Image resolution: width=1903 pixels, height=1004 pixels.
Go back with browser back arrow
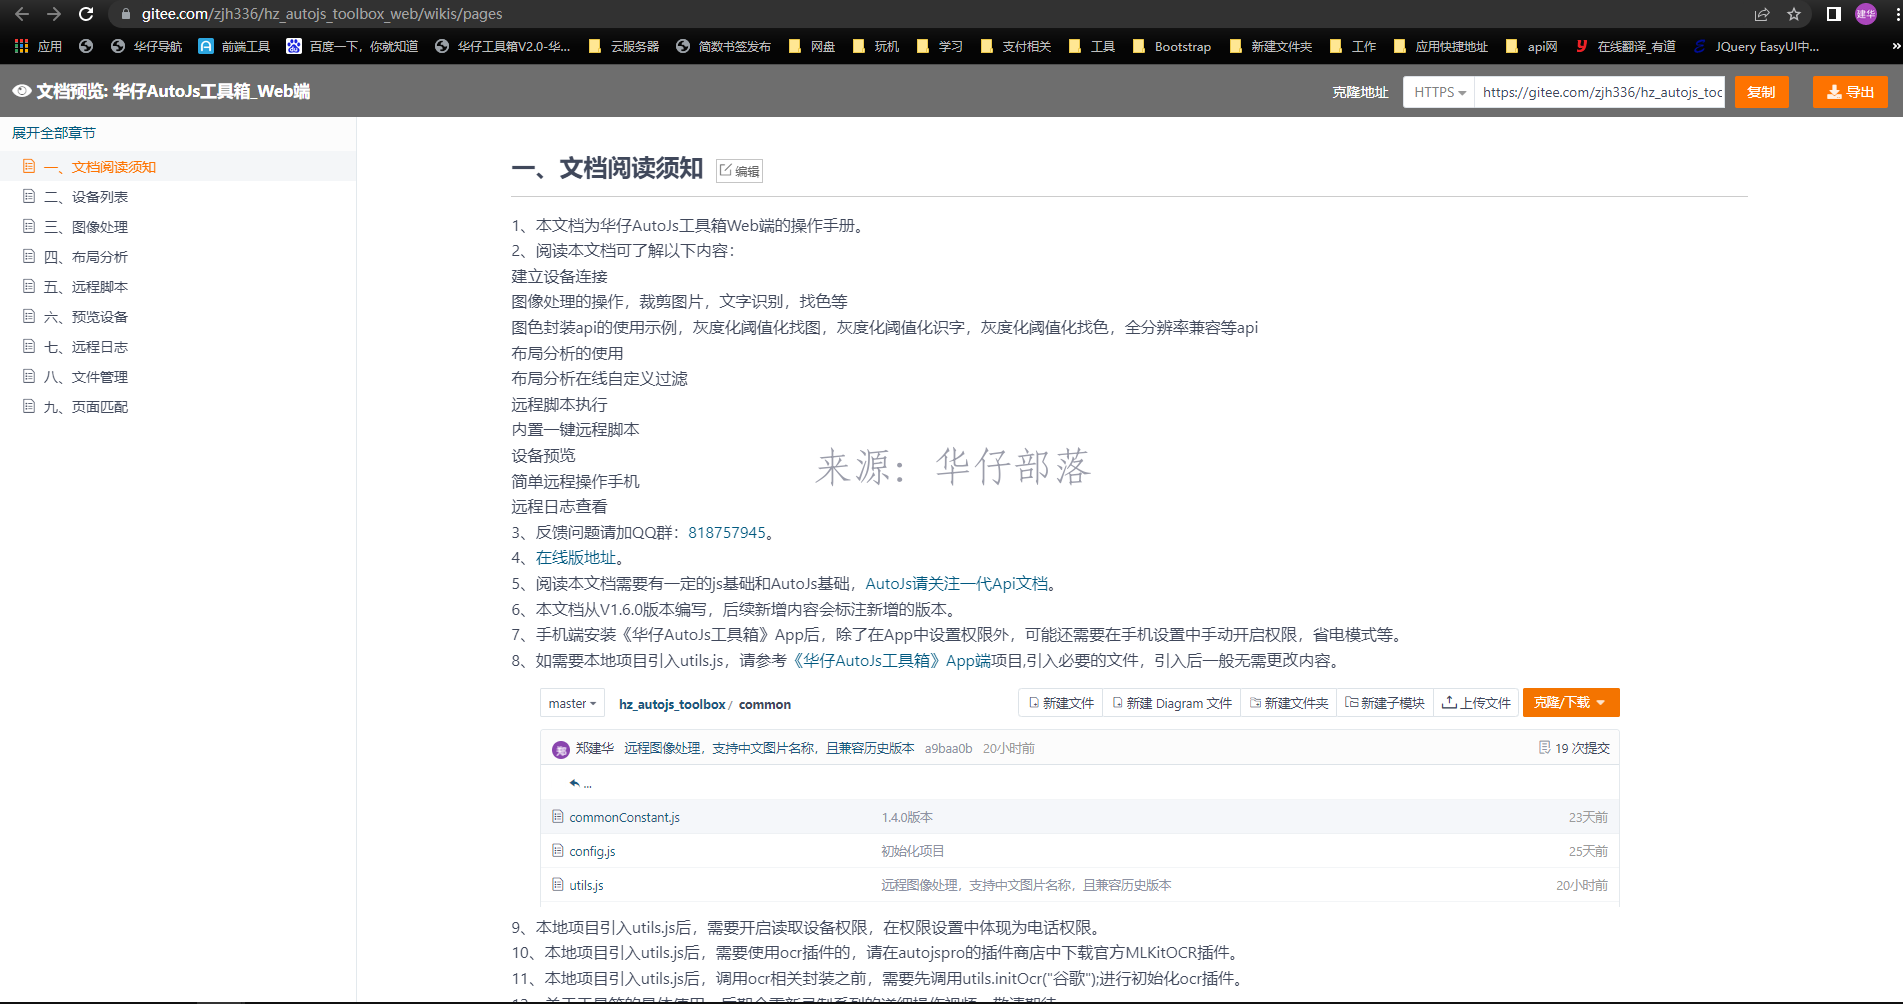click(x=22, y=14)
